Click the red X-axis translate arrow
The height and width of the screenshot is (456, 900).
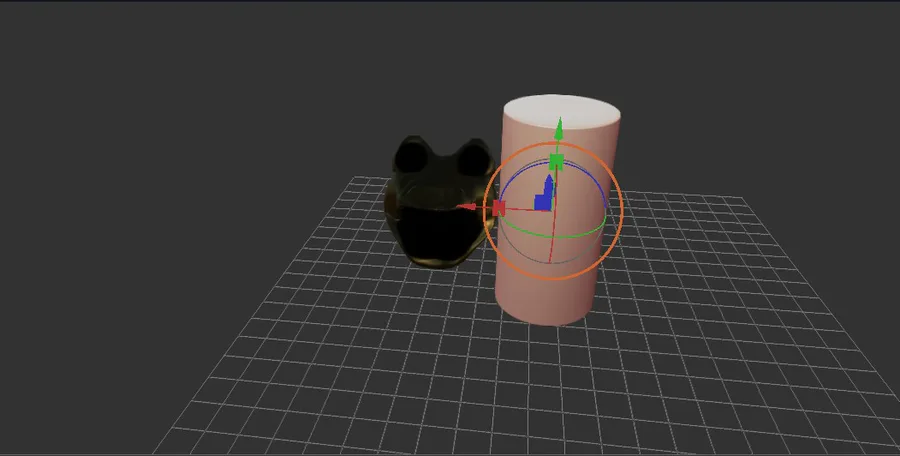coord(467,207)
